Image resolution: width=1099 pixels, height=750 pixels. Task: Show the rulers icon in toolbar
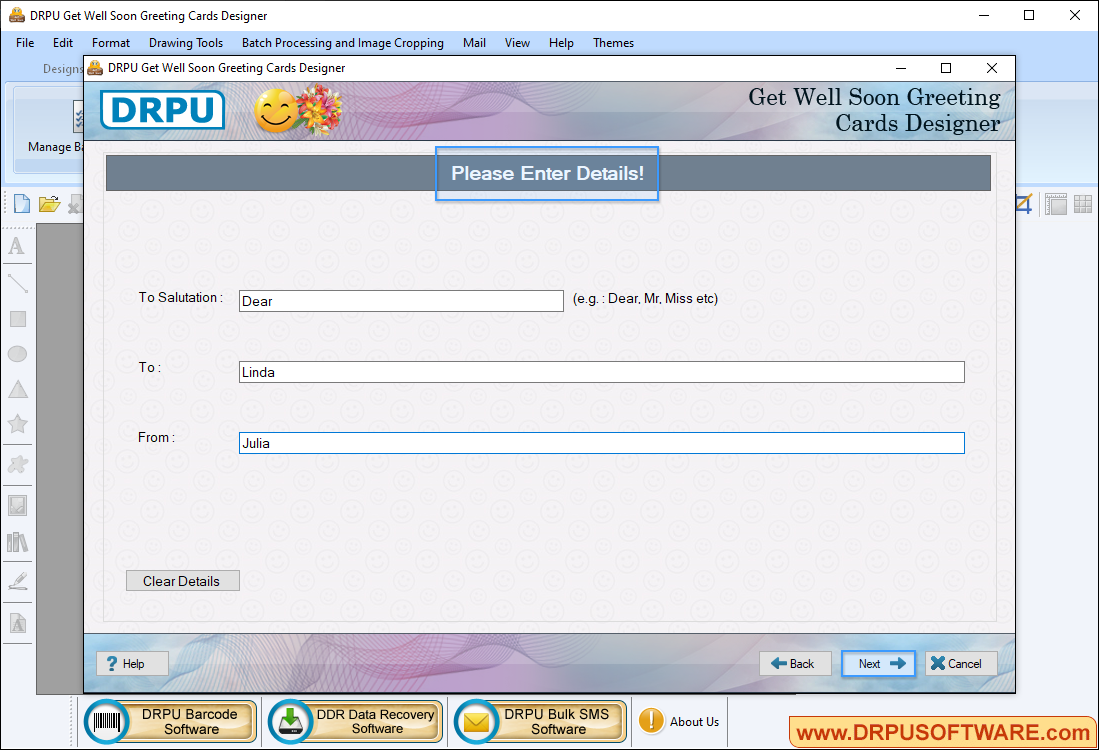point(1056,204)
